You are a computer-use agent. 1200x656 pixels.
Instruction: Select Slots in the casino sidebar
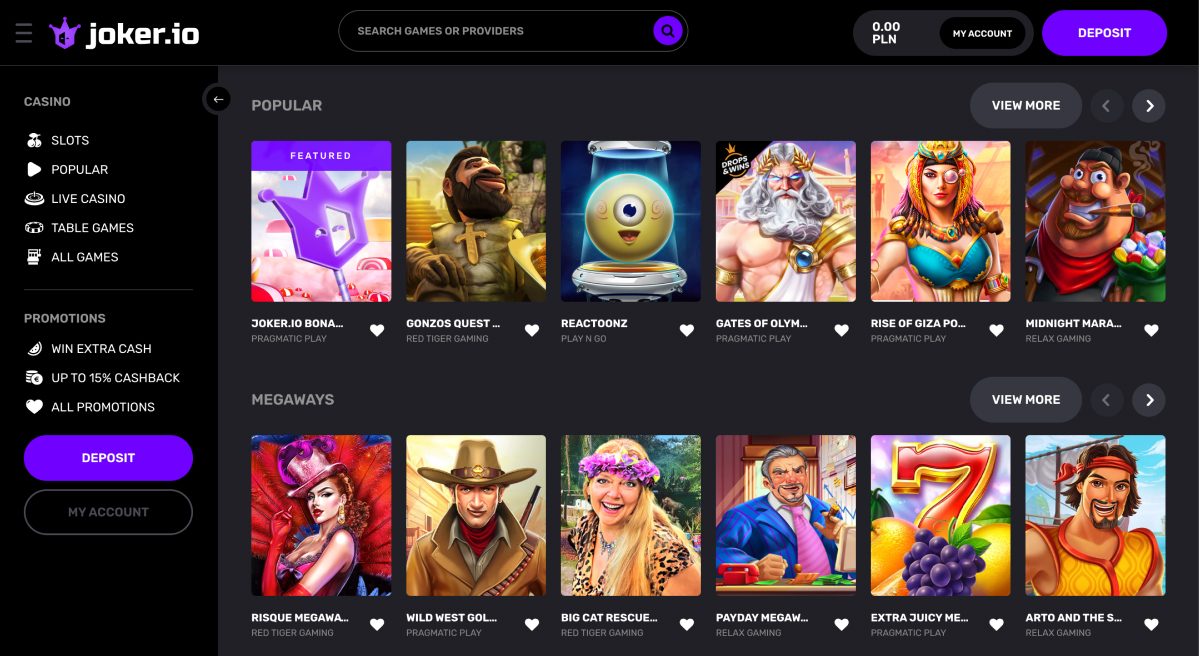[x=70, y=140]
